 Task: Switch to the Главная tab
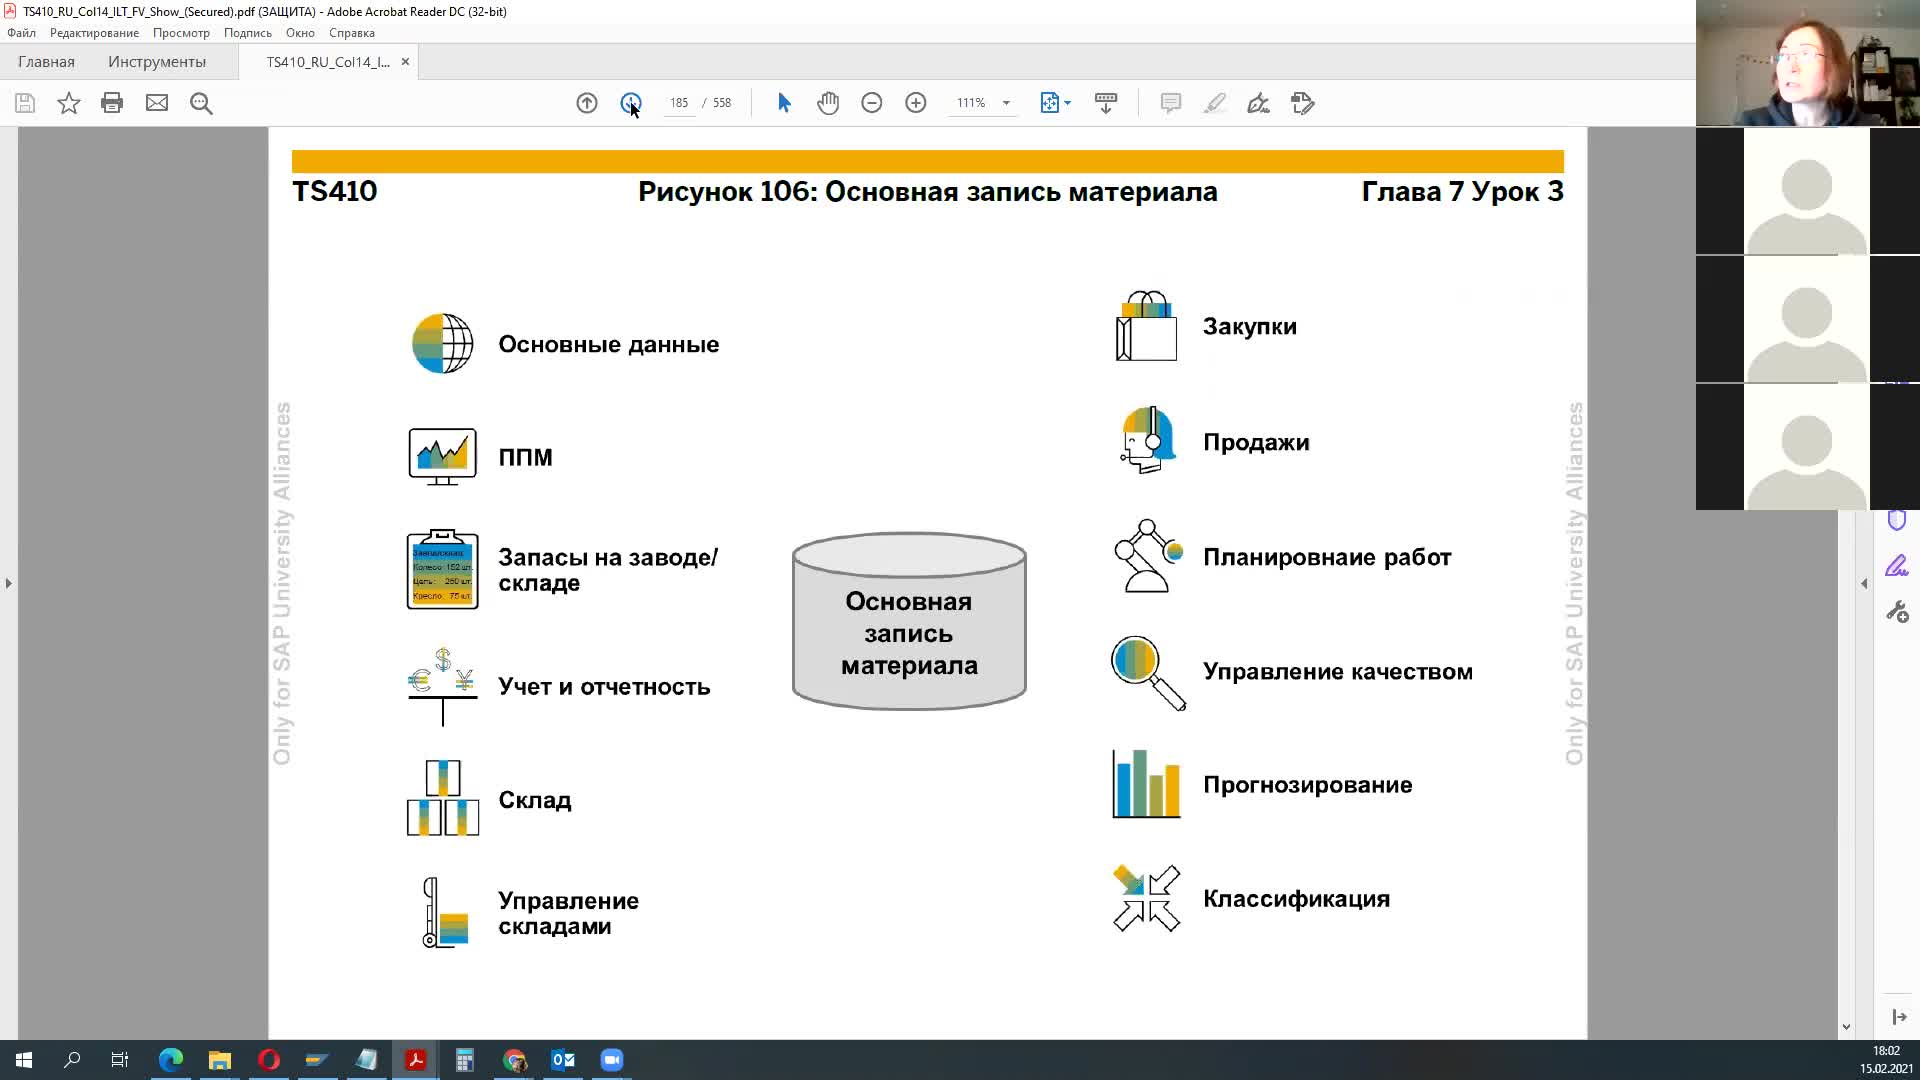[46, 62]
